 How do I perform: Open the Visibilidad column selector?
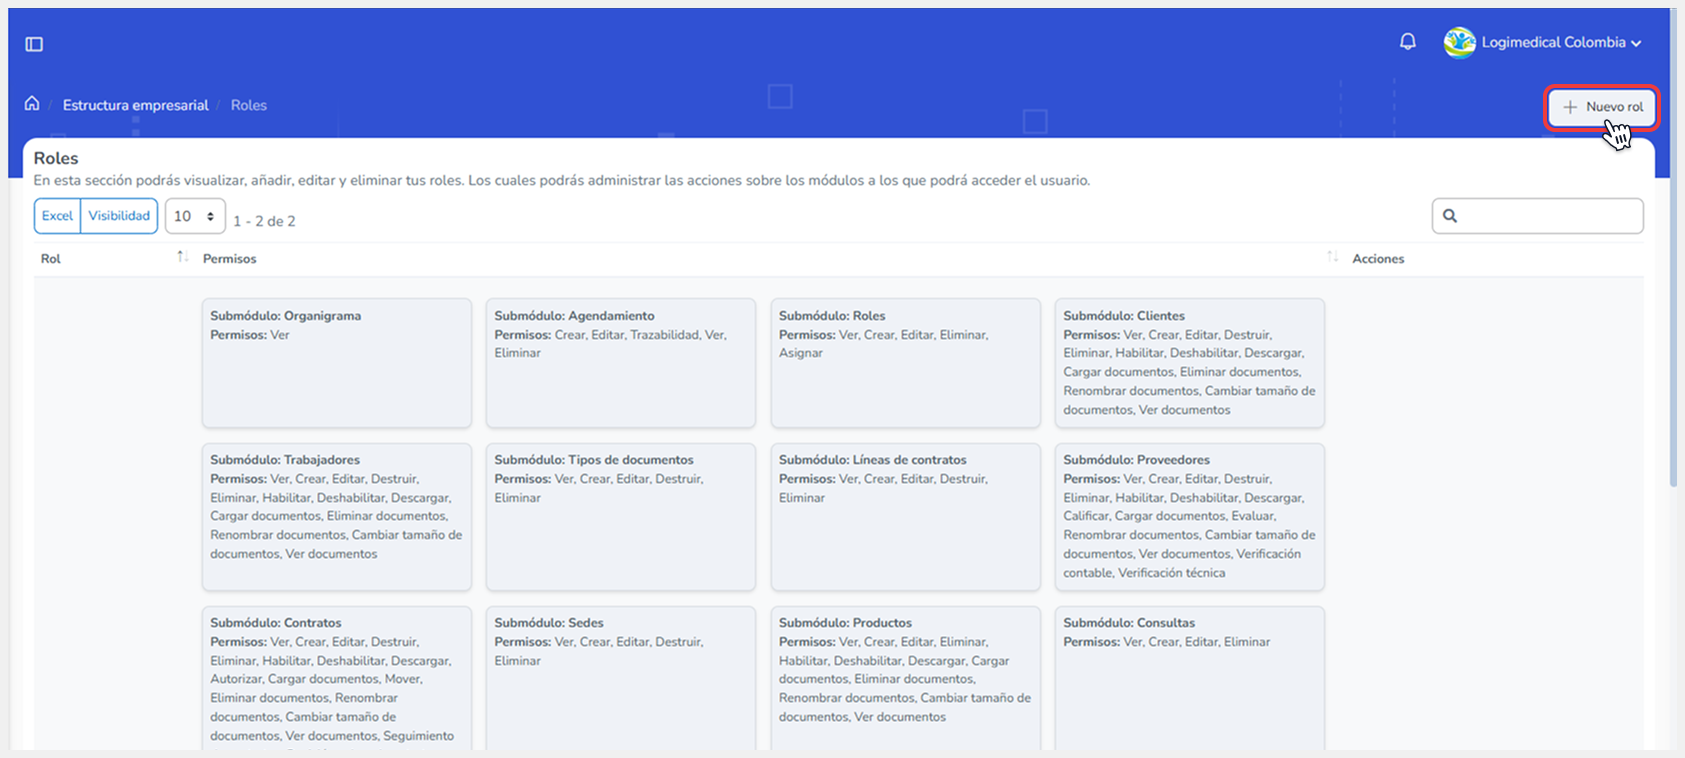point(119,216)
